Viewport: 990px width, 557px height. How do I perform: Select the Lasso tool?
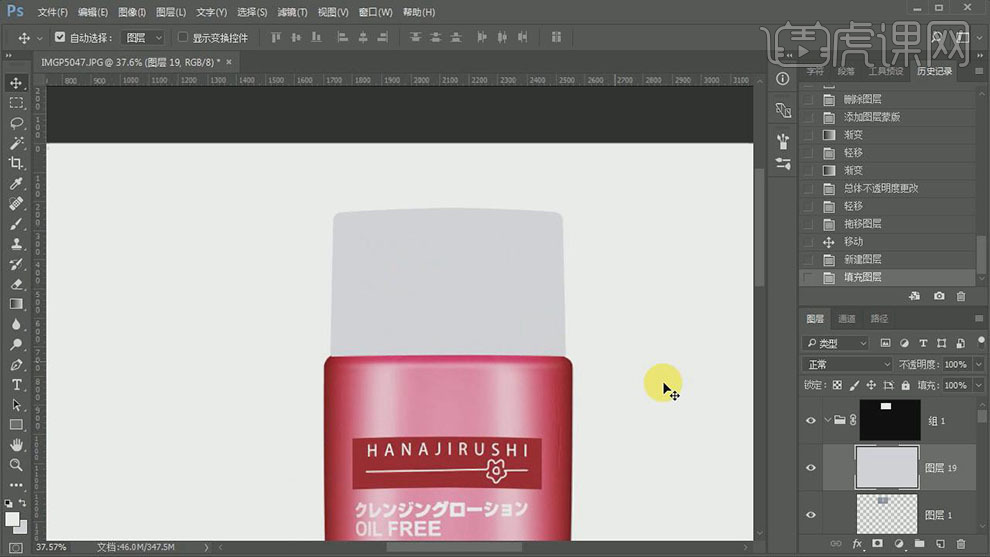[x=16, y=123]
